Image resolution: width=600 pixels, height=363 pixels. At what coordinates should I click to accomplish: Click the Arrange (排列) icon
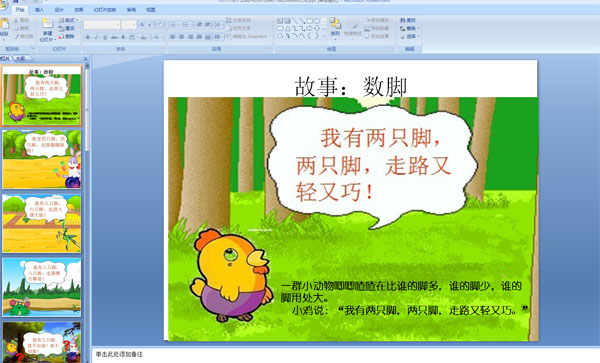coord(335,24)
